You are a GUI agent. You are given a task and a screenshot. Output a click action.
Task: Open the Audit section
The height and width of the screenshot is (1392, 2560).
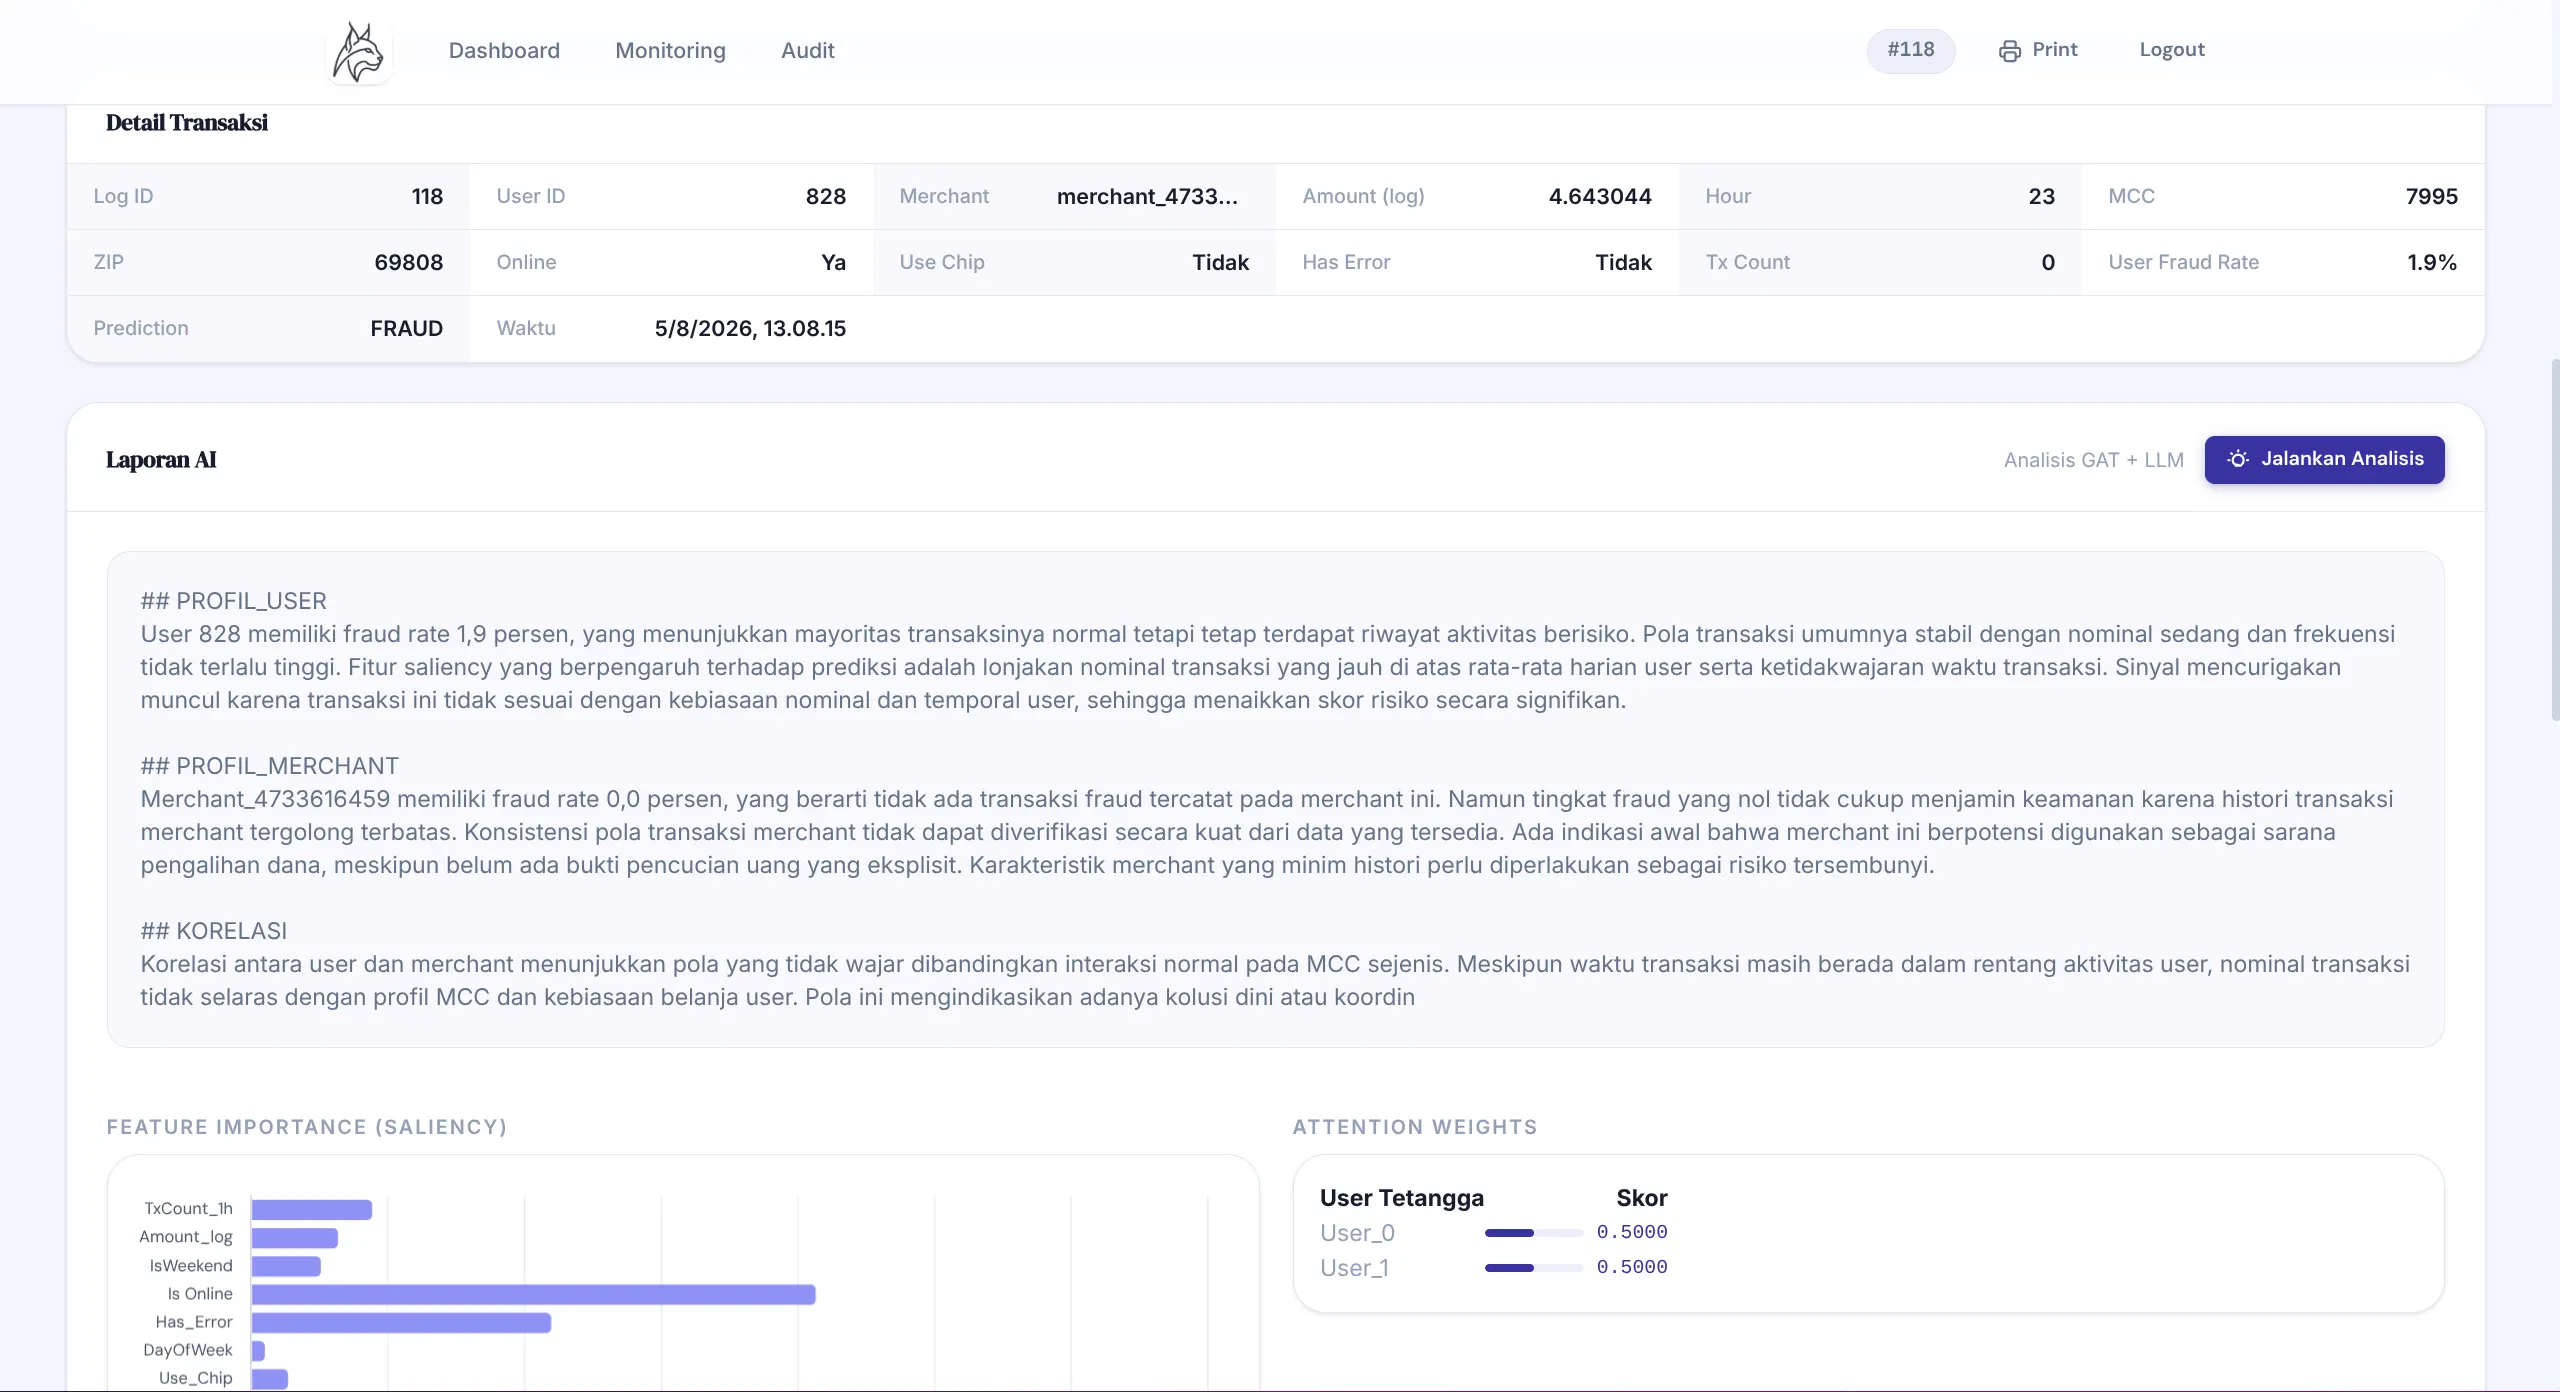807,50
